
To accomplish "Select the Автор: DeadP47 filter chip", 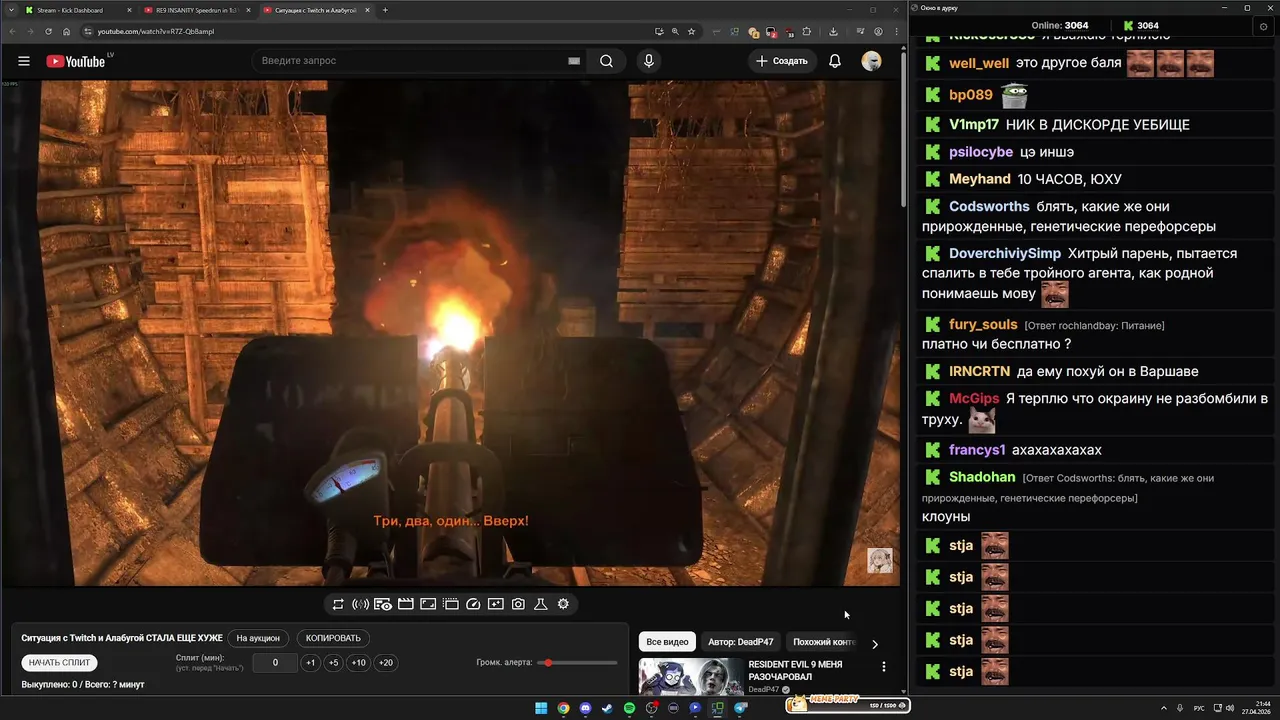I will pos(740,642).
